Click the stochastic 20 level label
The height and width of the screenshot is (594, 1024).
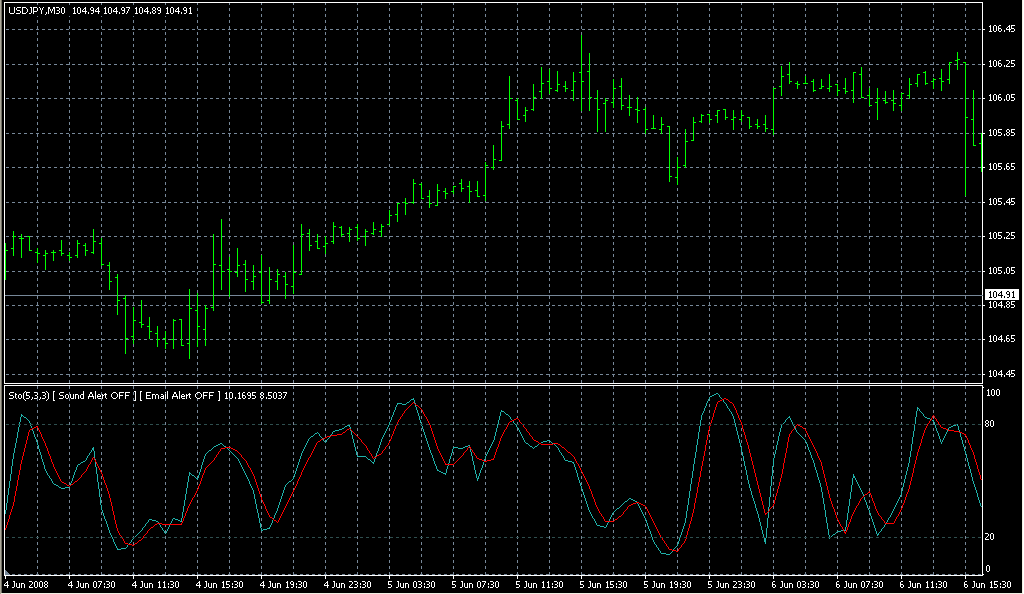click(992, 537)
